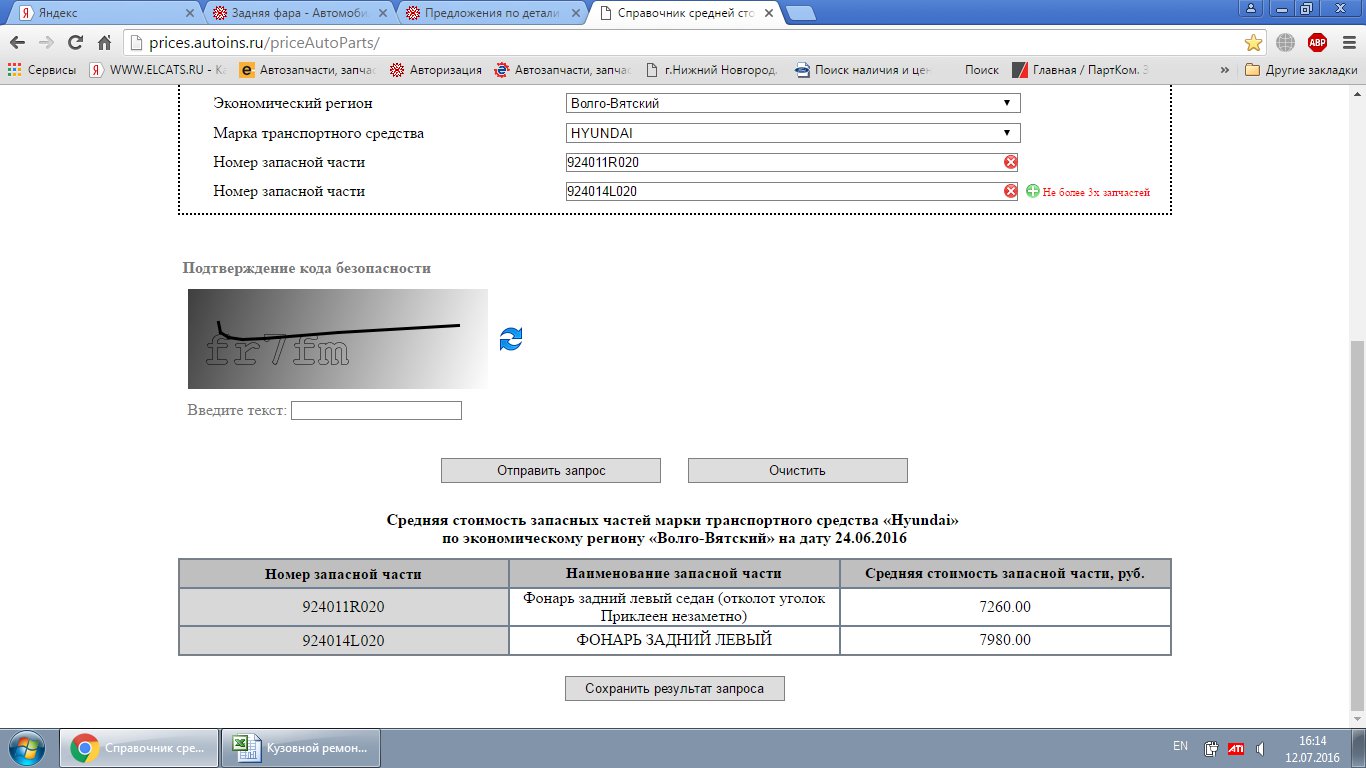Open Excel Кузовной ремонт taskbar window

coord(300,748)
